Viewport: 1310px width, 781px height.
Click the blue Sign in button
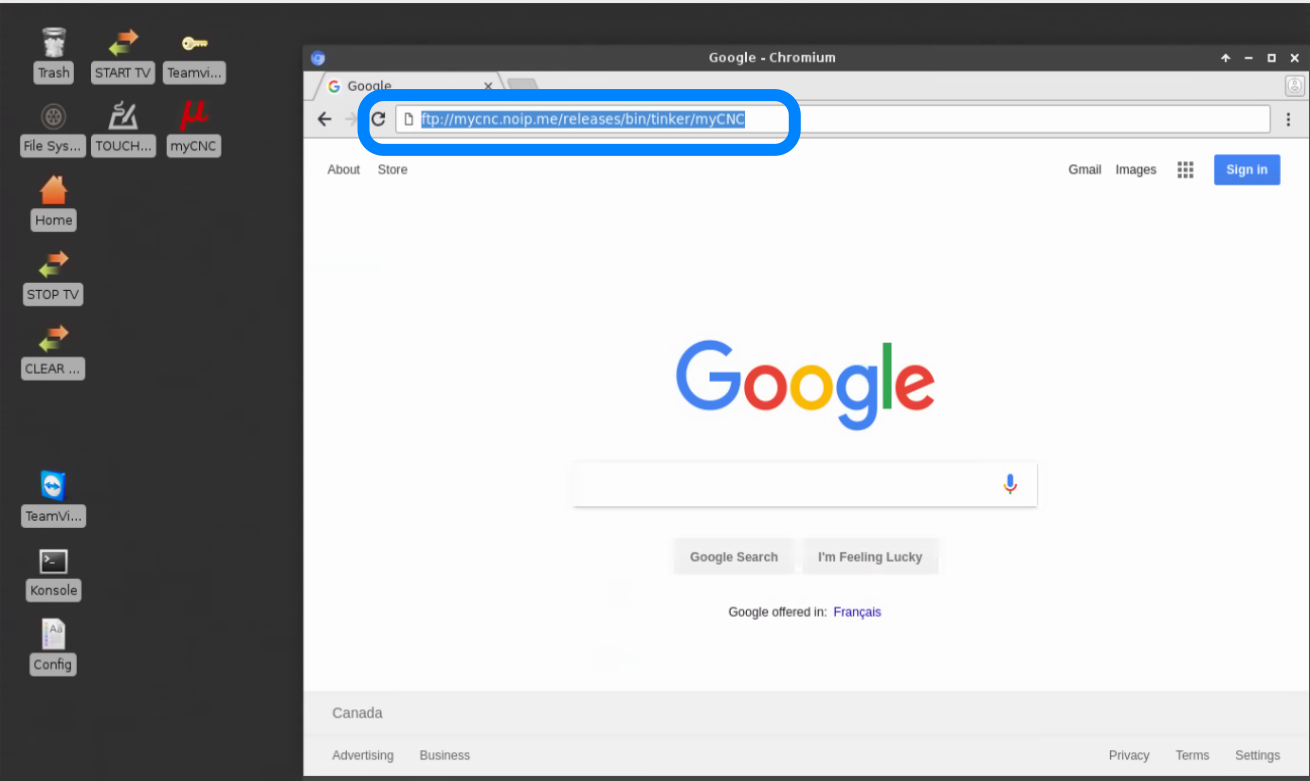click(x=1246, y=170)
